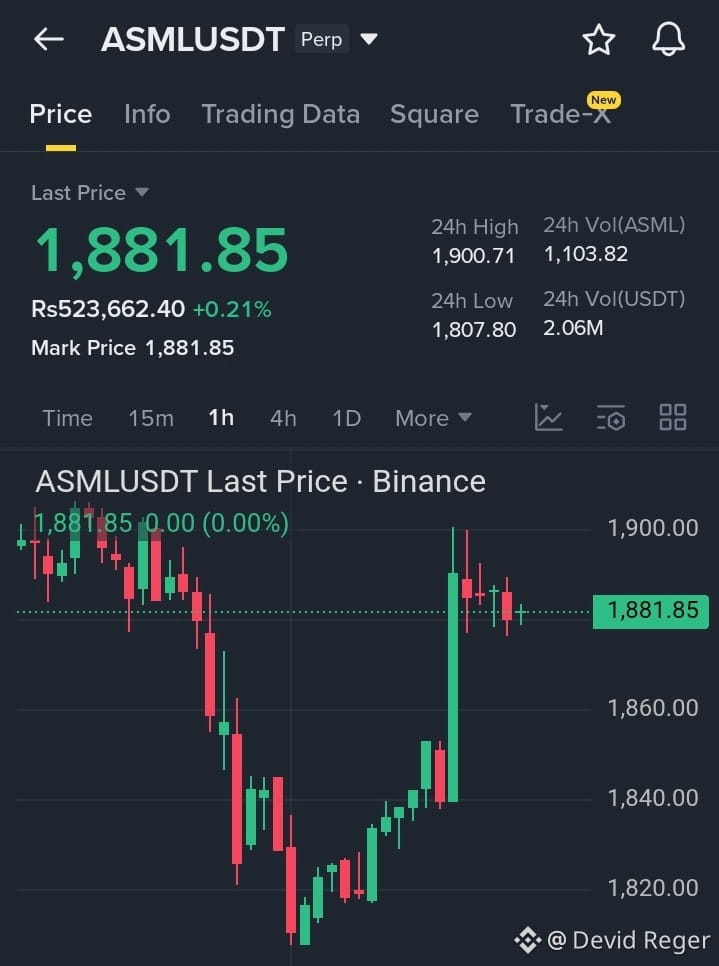
Task: Open the Trading Data tab
Action: coord(280,115)
